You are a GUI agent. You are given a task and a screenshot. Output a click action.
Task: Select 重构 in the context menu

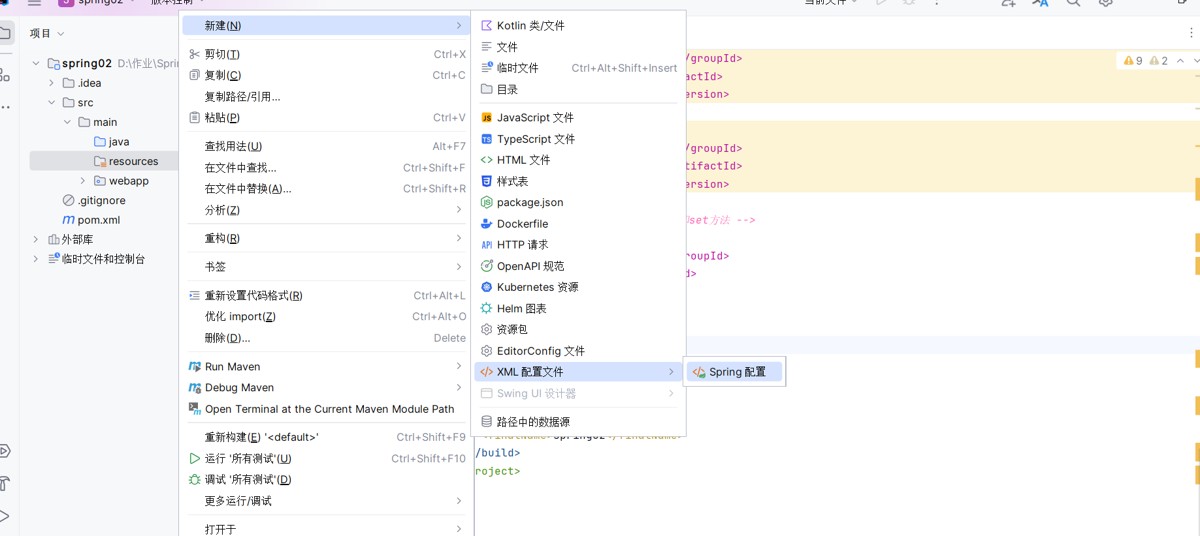222,238
